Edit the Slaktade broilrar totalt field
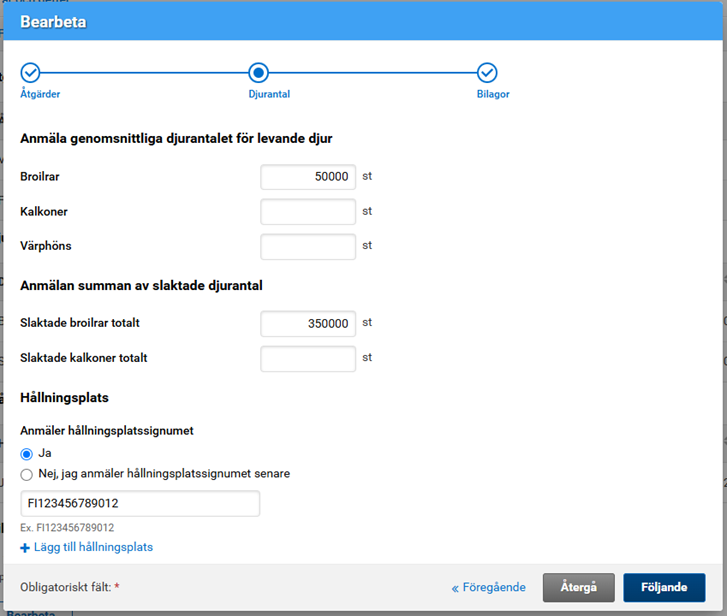Viewport: 727px width, 616px height. click(308, 324)
